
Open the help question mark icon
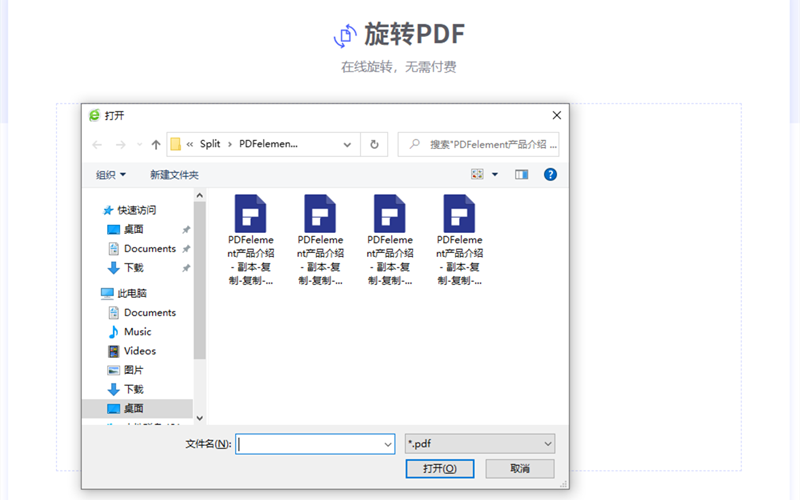click(x=550, y=174)
